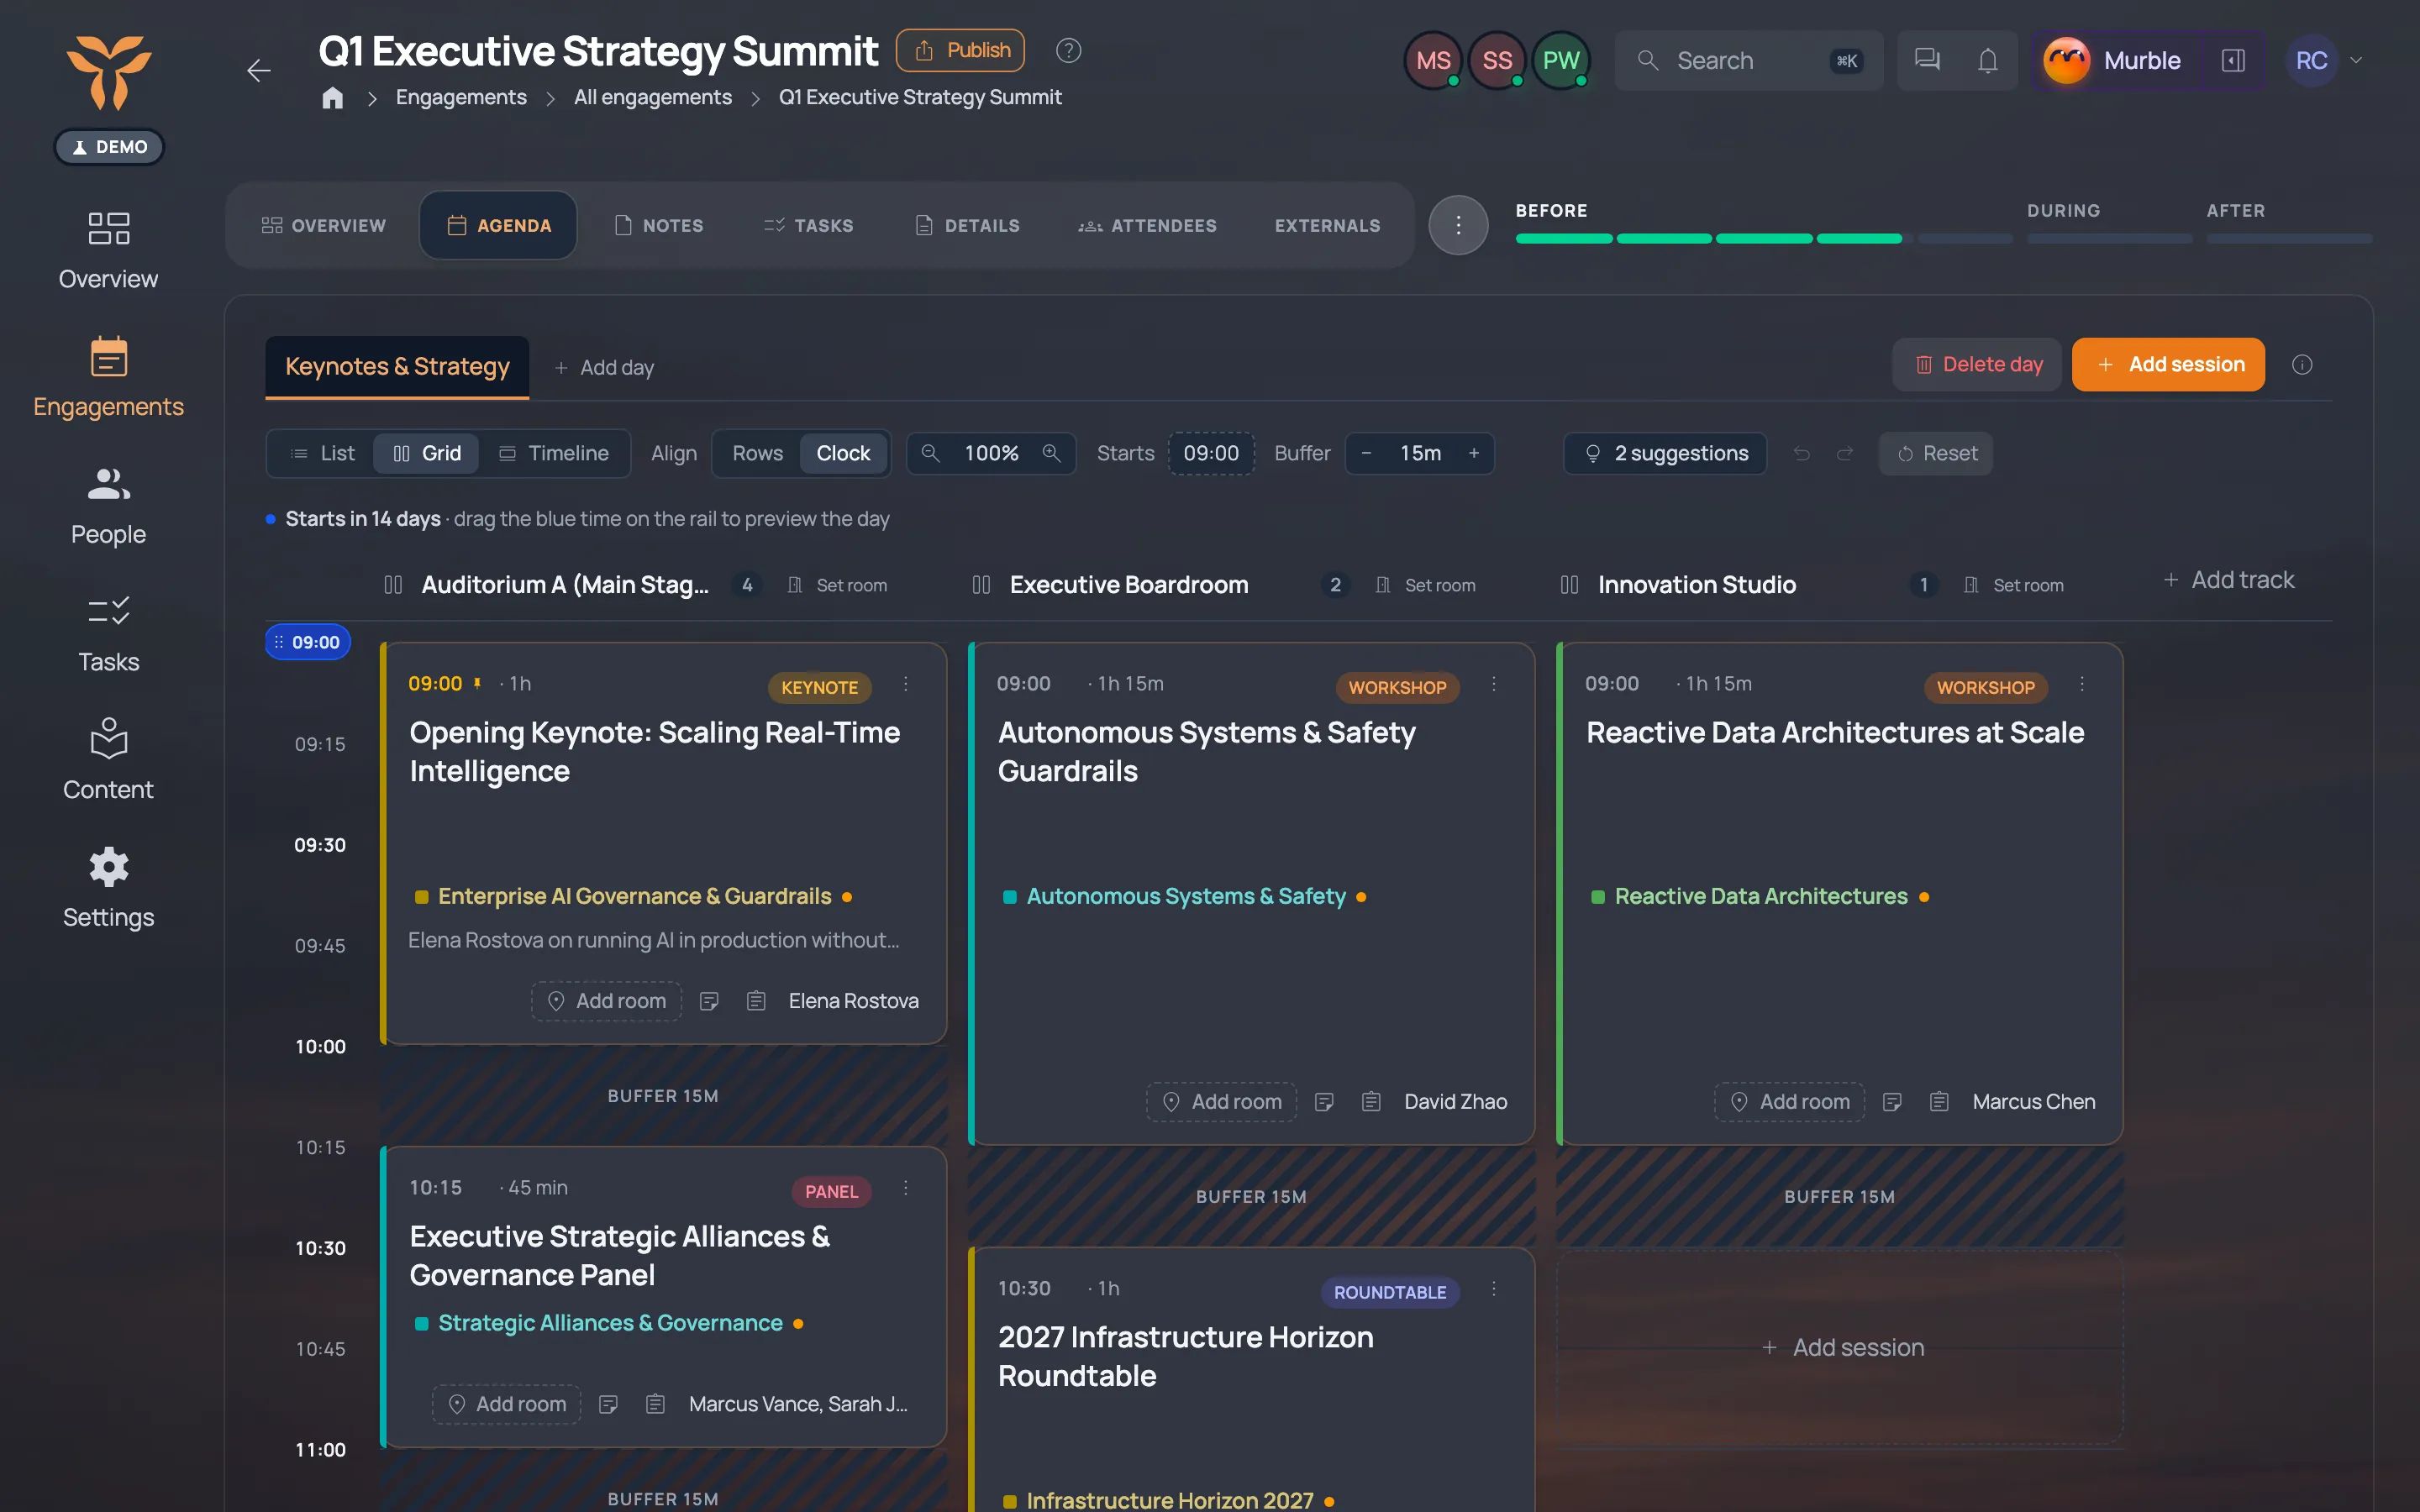Open the 2 suggestions button
The width and height of the screenshot is (2420, 1512).
pyautogui.click(x=1665, y=454)
